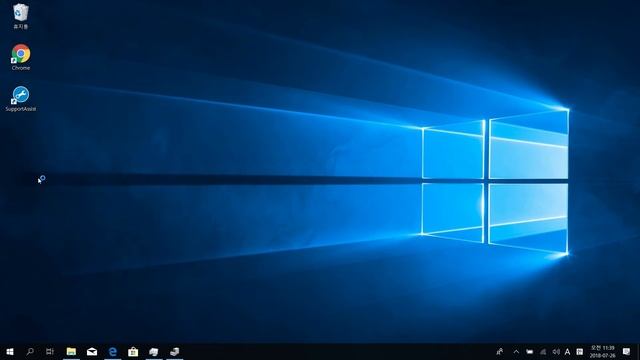
Task: Select the Chrome desktop shortcut
Action: click(x=21, y=57)
